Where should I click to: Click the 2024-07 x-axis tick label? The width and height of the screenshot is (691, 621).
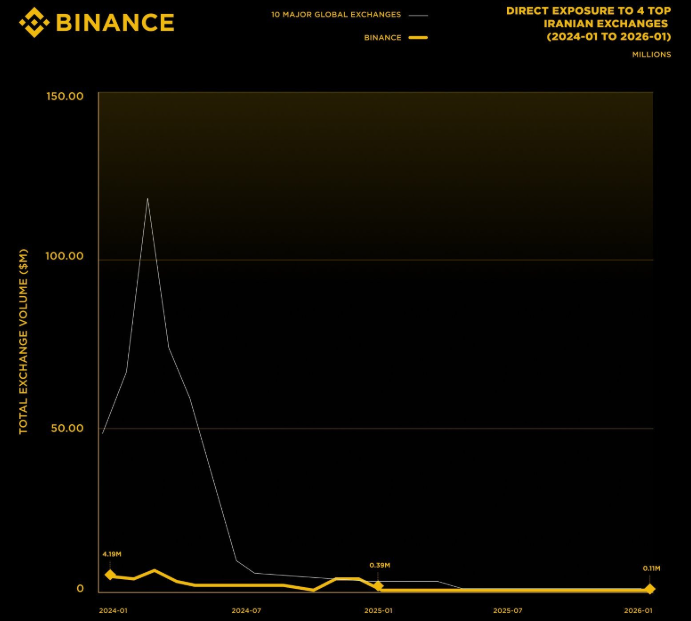click(x=246, y=610)
